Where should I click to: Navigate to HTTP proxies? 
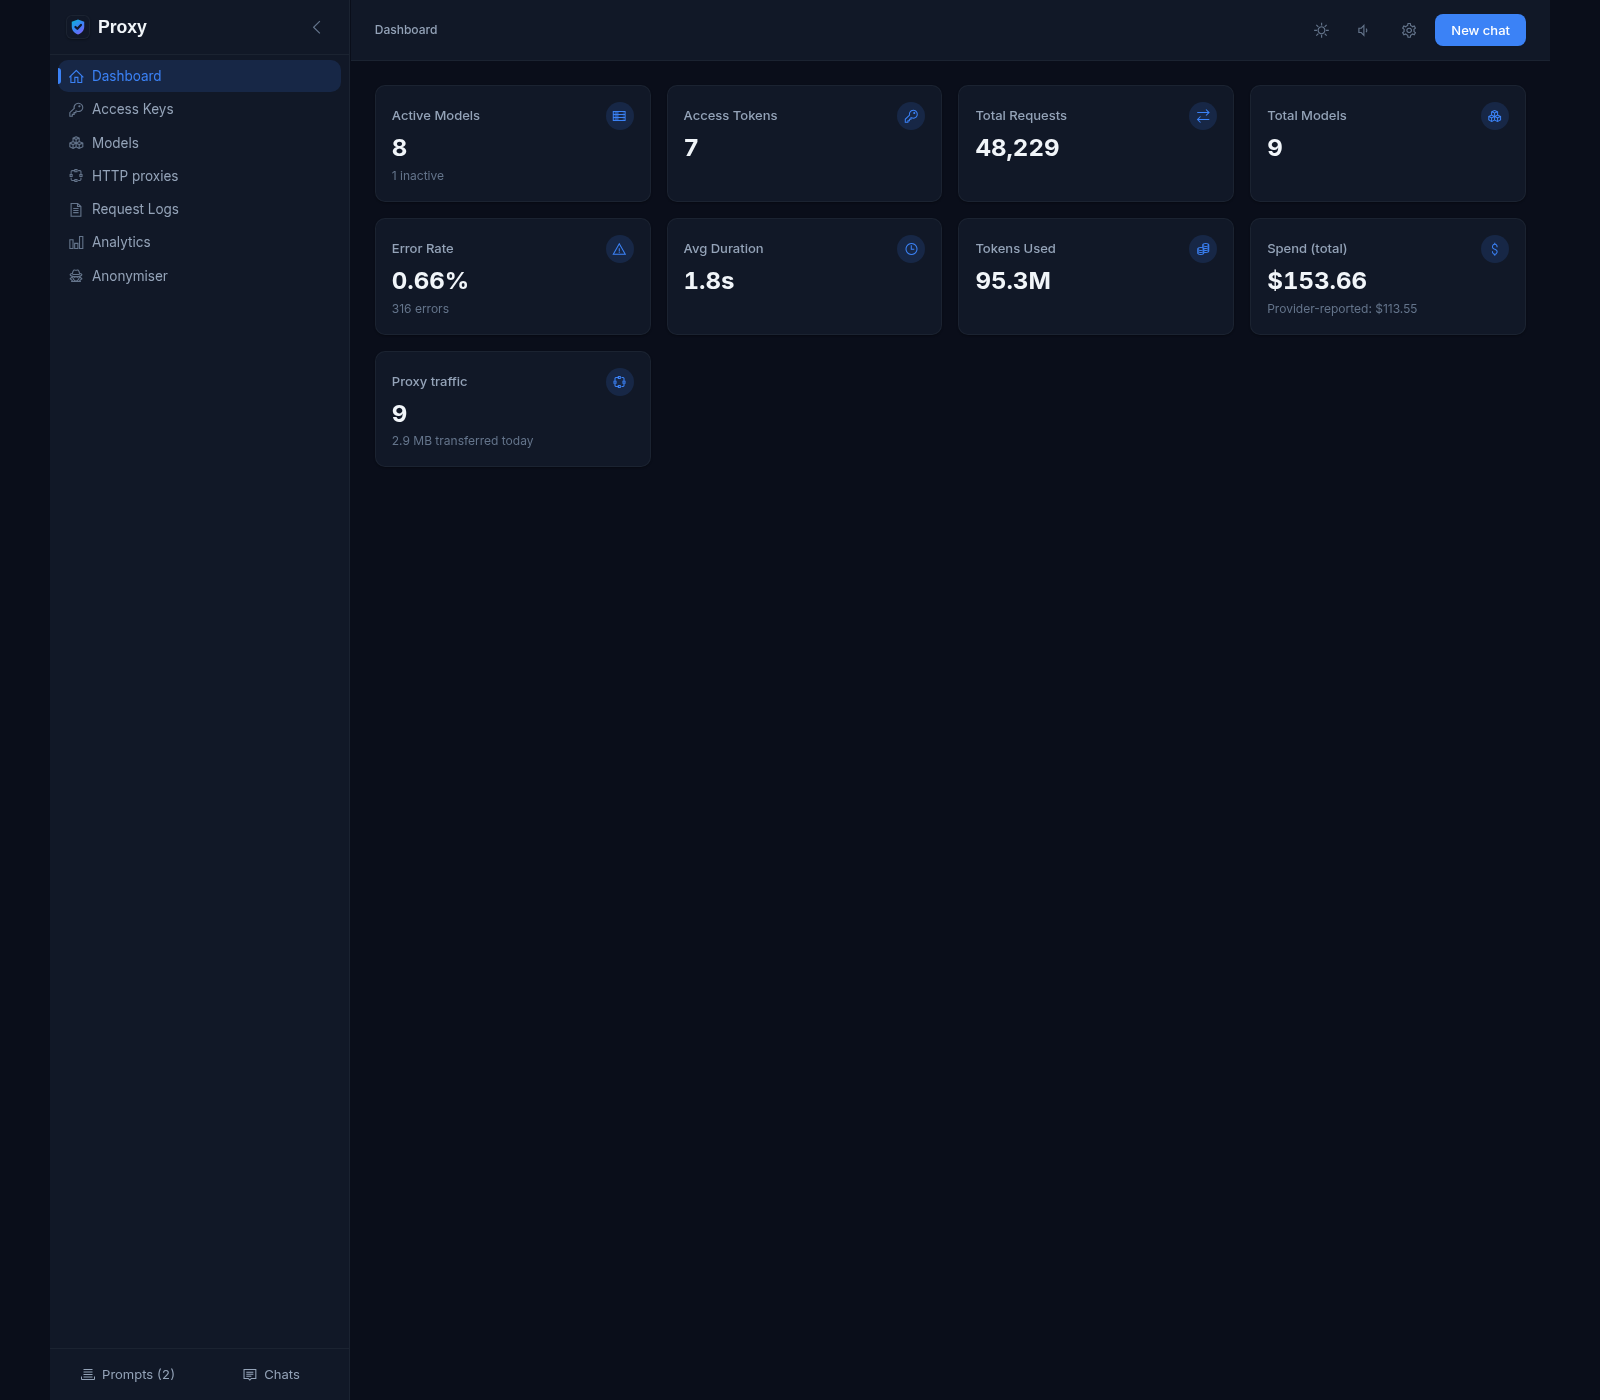199,176
